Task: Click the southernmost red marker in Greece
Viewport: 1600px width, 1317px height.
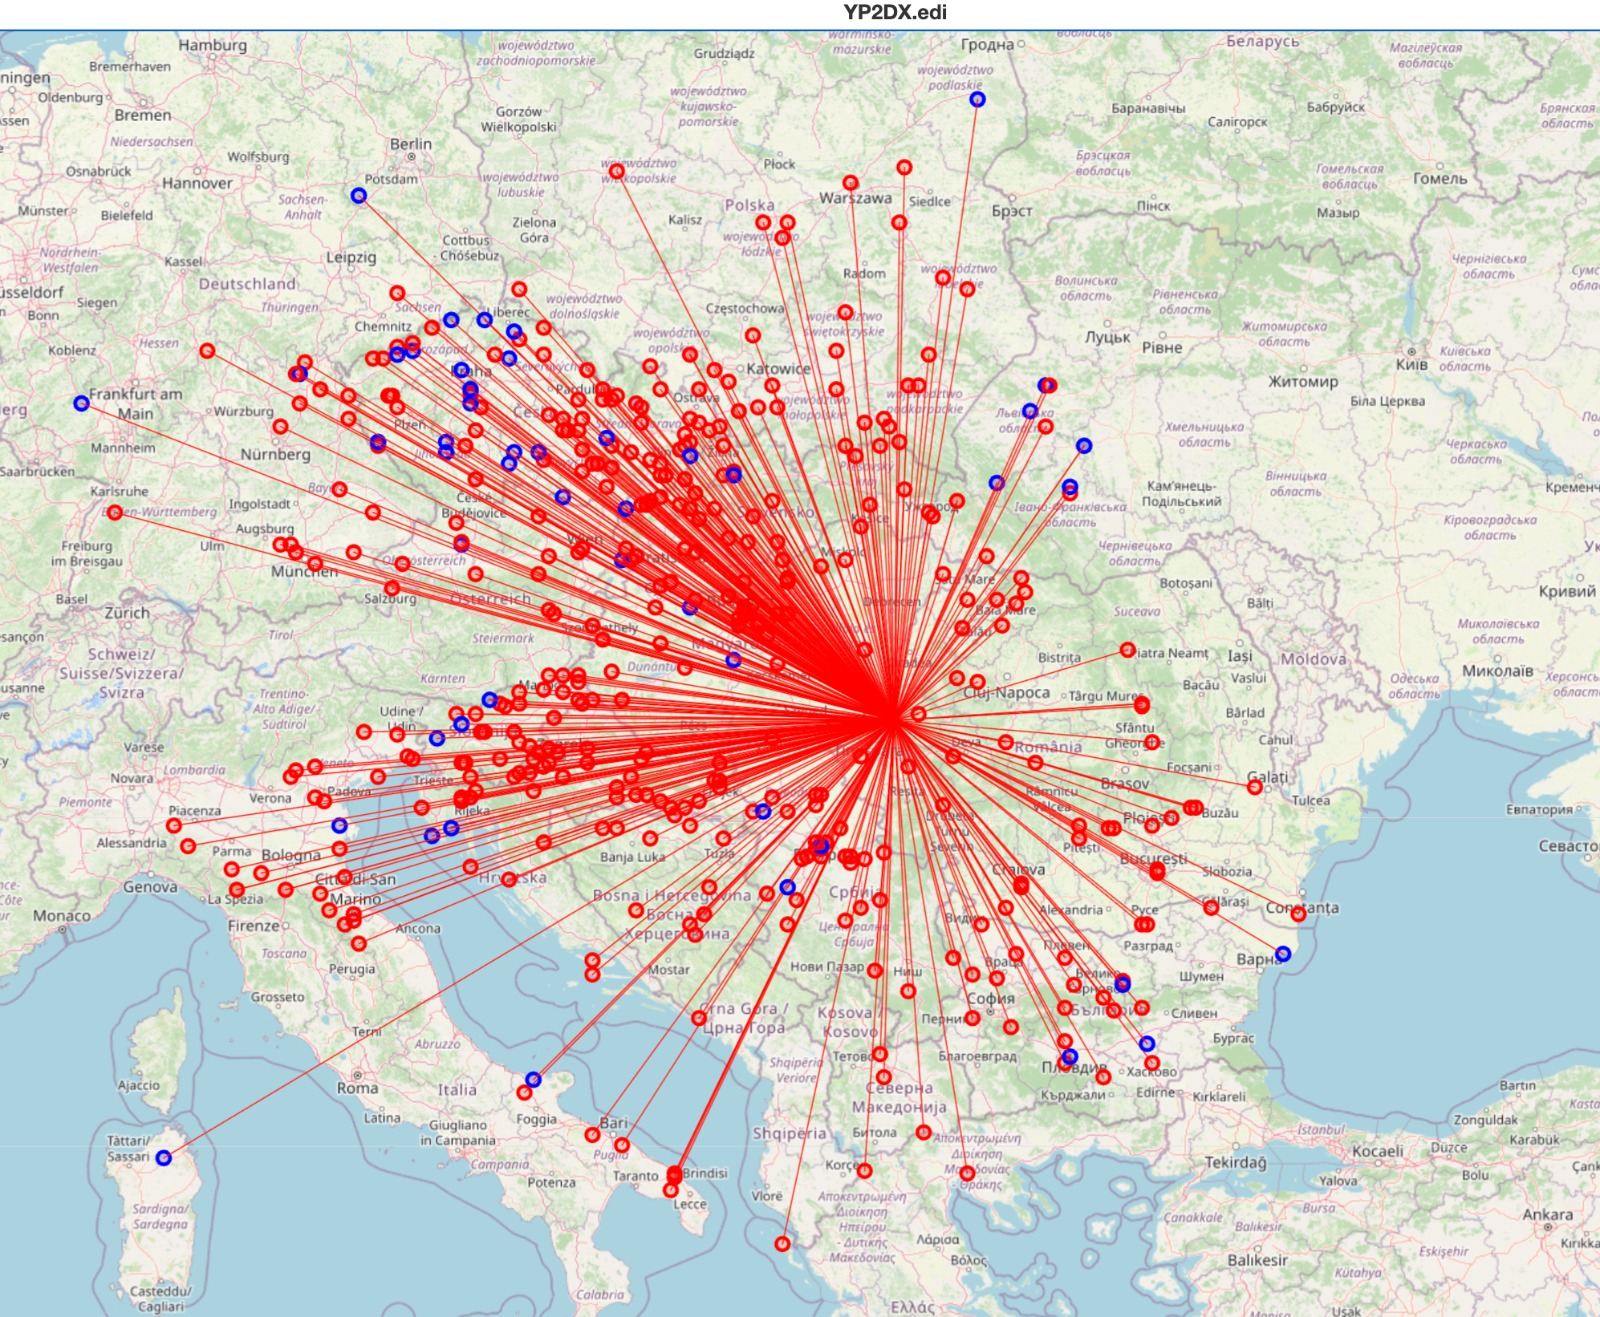Action: 783,1244
